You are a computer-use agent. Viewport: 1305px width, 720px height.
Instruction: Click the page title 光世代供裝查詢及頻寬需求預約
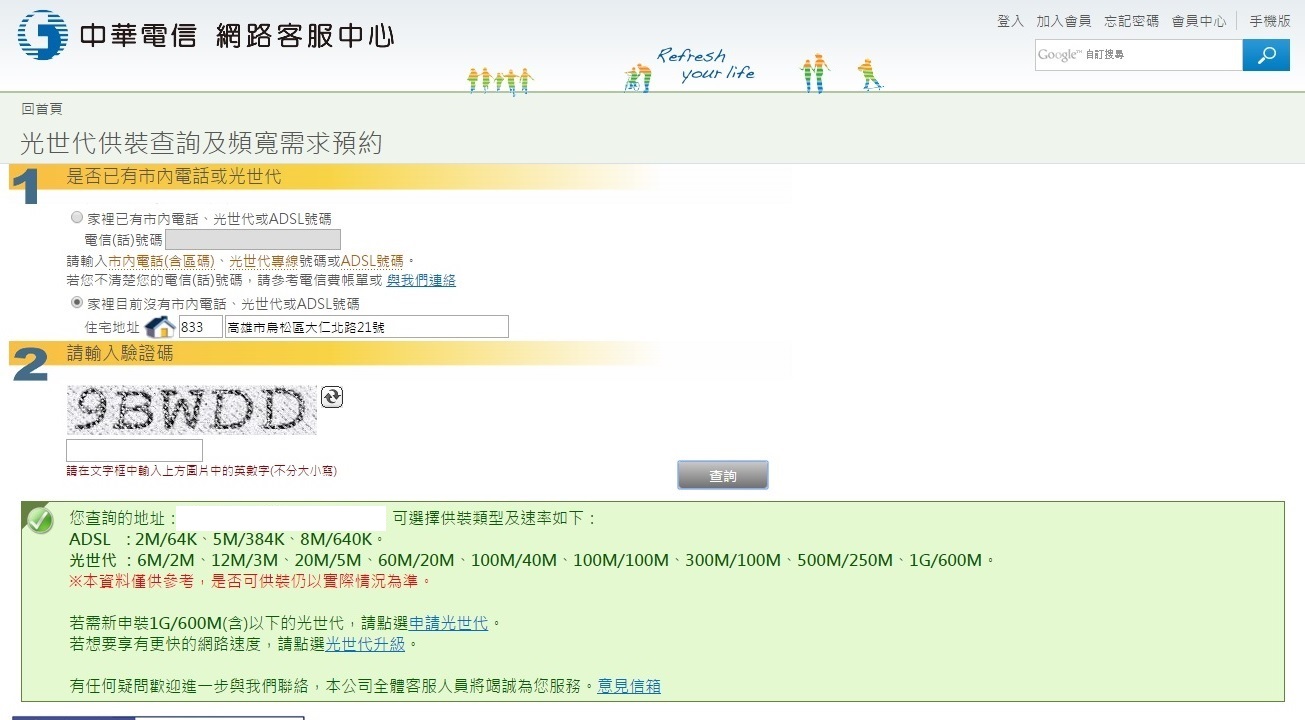tap(202, 143)
